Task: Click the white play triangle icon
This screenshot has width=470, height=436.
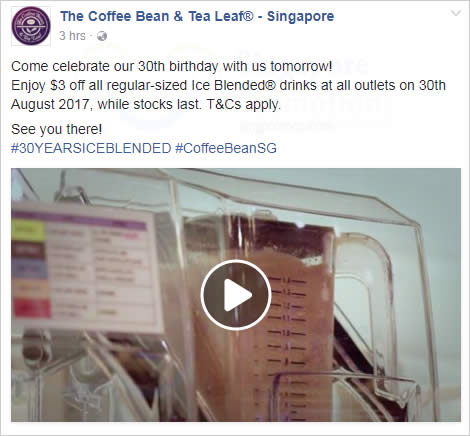Action: [237, 295]
